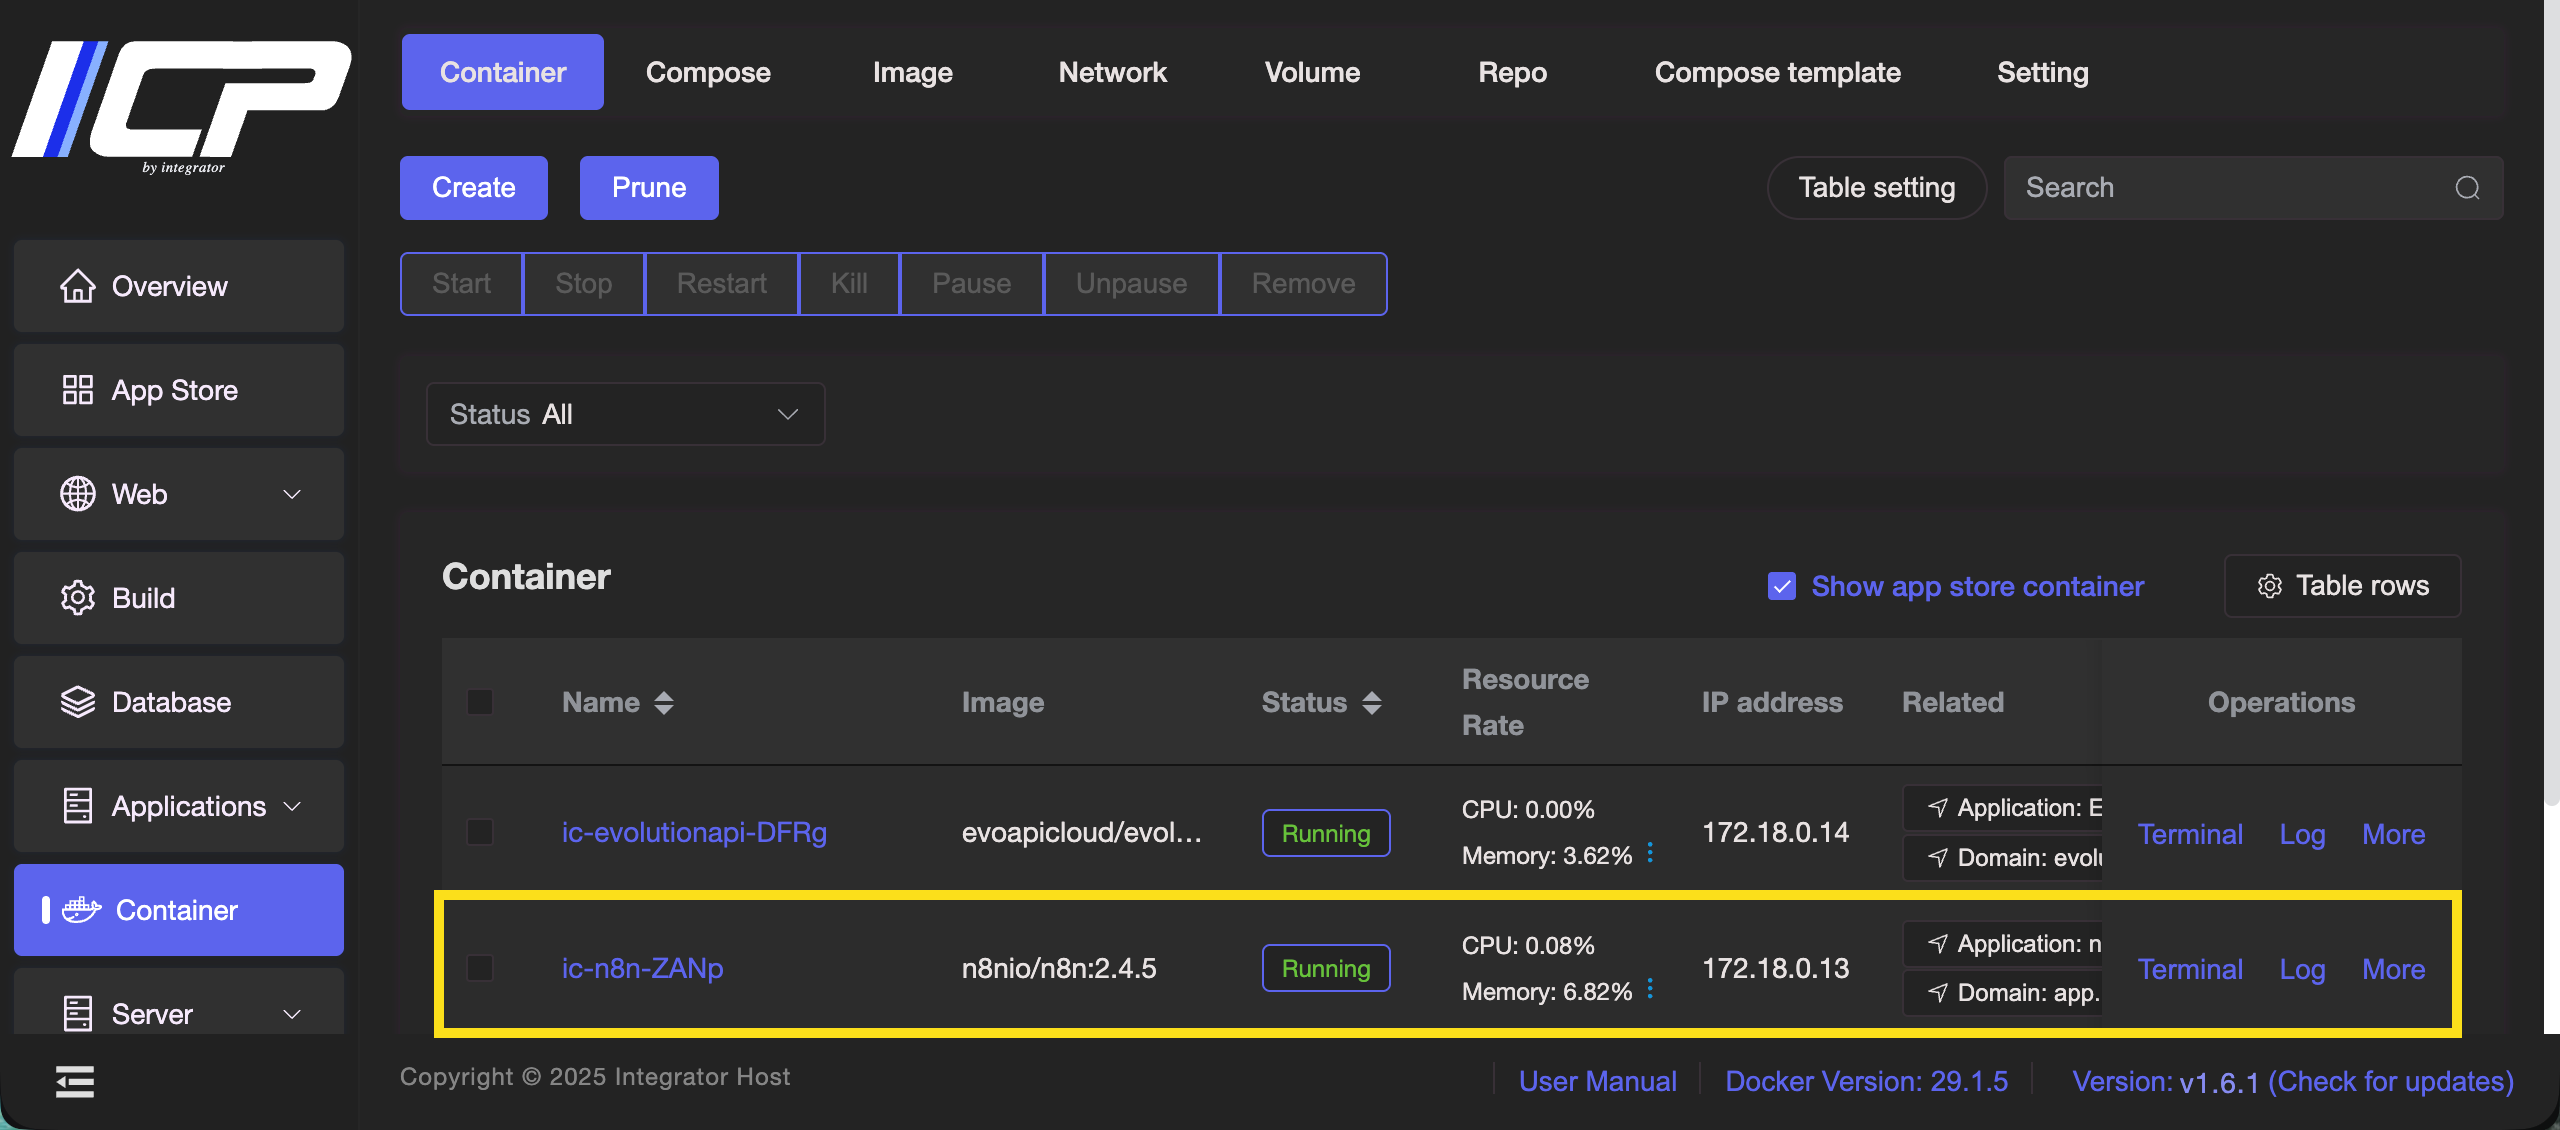The image size is (2560, 1130).
Task: Check the ic-evolutionapi-DFRg row checkbox
Action: [x=480, y=832]
